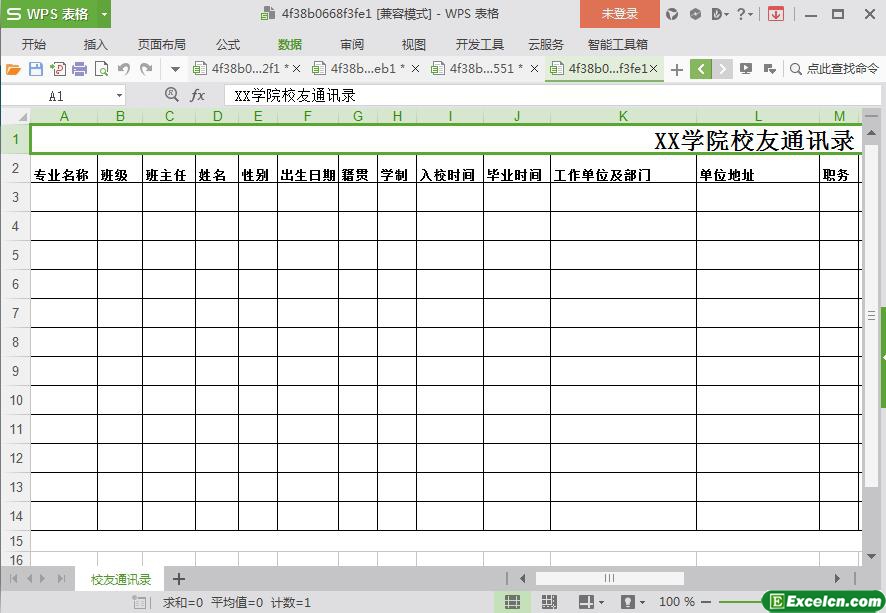The image size is (886, 613).
Task: Expand the Name Box A1 dropdown
Action: click(x=119, y=96)
